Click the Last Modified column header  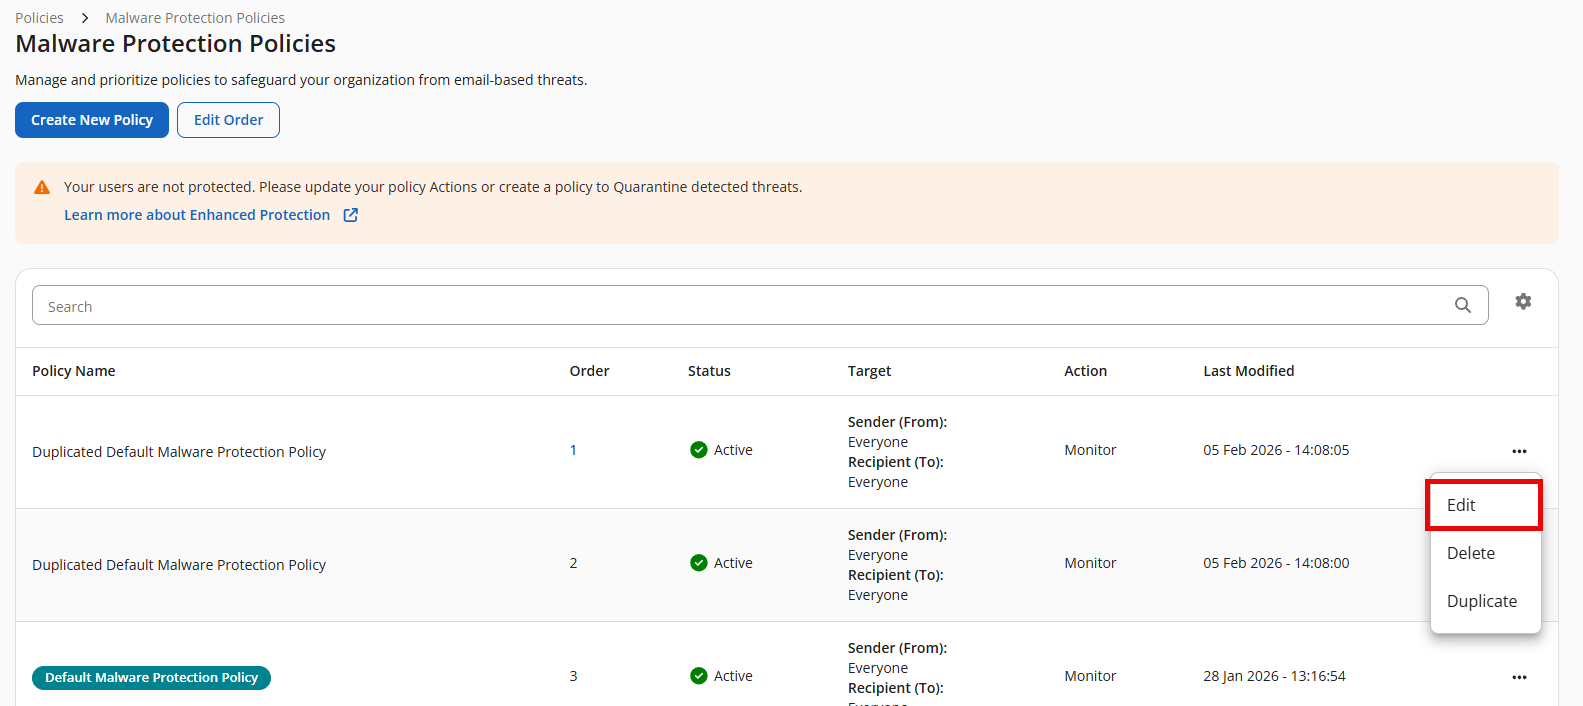pos(1248,371)
